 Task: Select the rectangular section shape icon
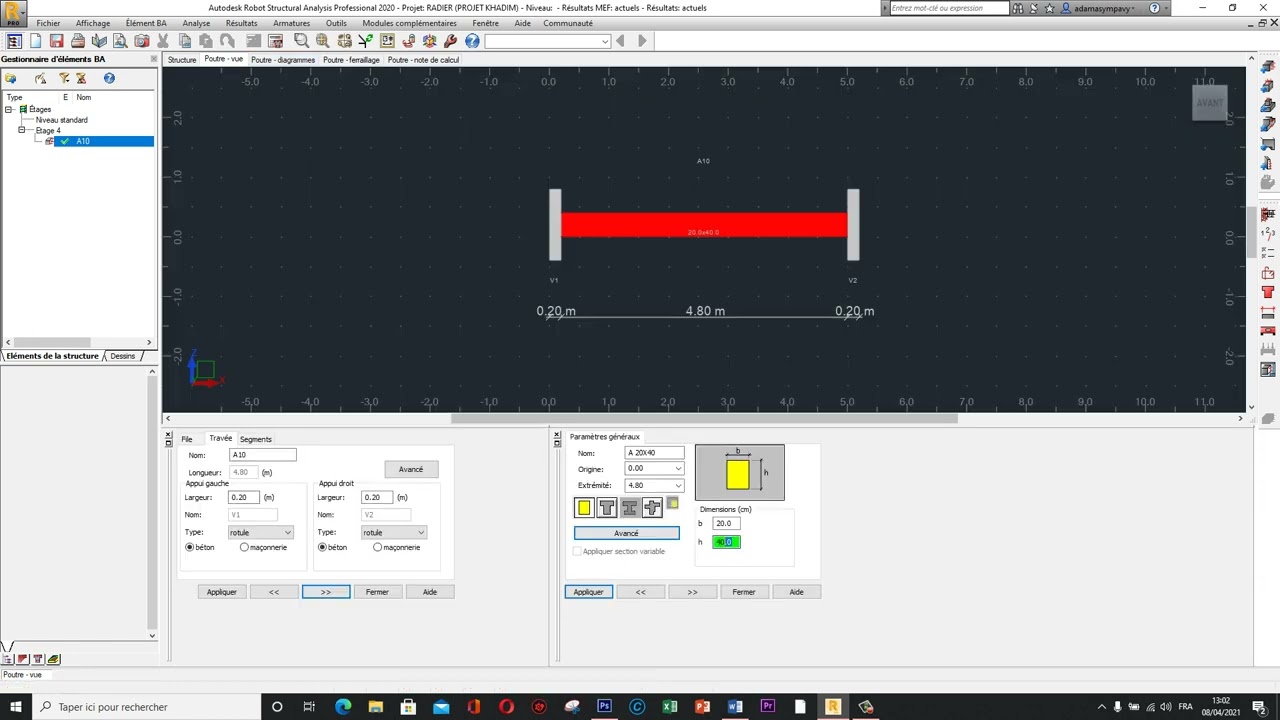[x=584, y=508]
